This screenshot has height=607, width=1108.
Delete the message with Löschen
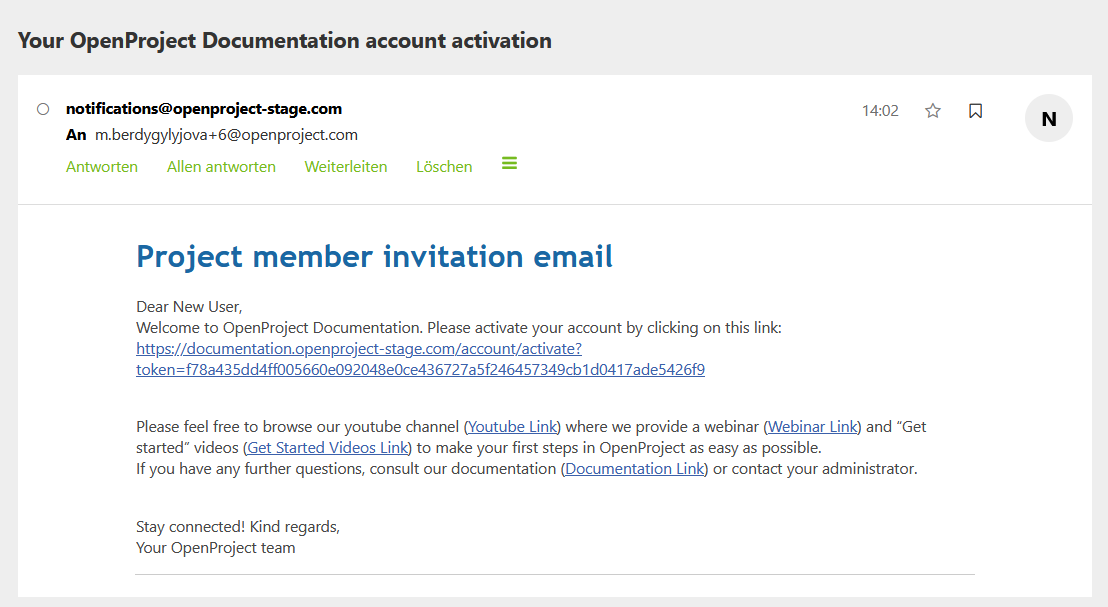tap(443, 166)
